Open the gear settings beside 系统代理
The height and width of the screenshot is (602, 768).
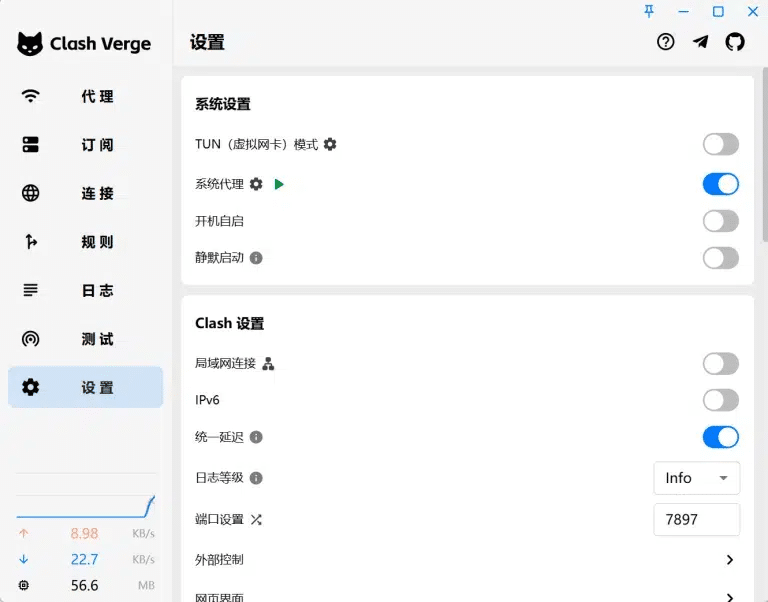click(256, 184)
